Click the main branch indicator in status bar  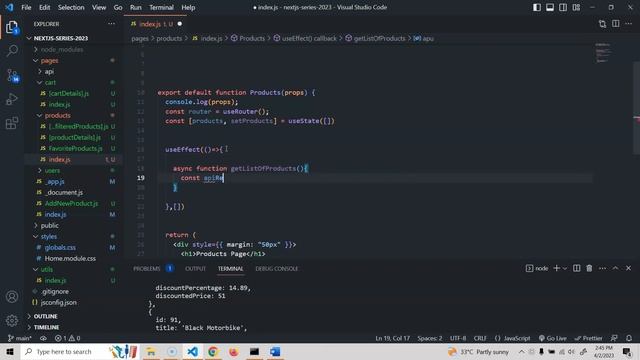tap(20, 338)
